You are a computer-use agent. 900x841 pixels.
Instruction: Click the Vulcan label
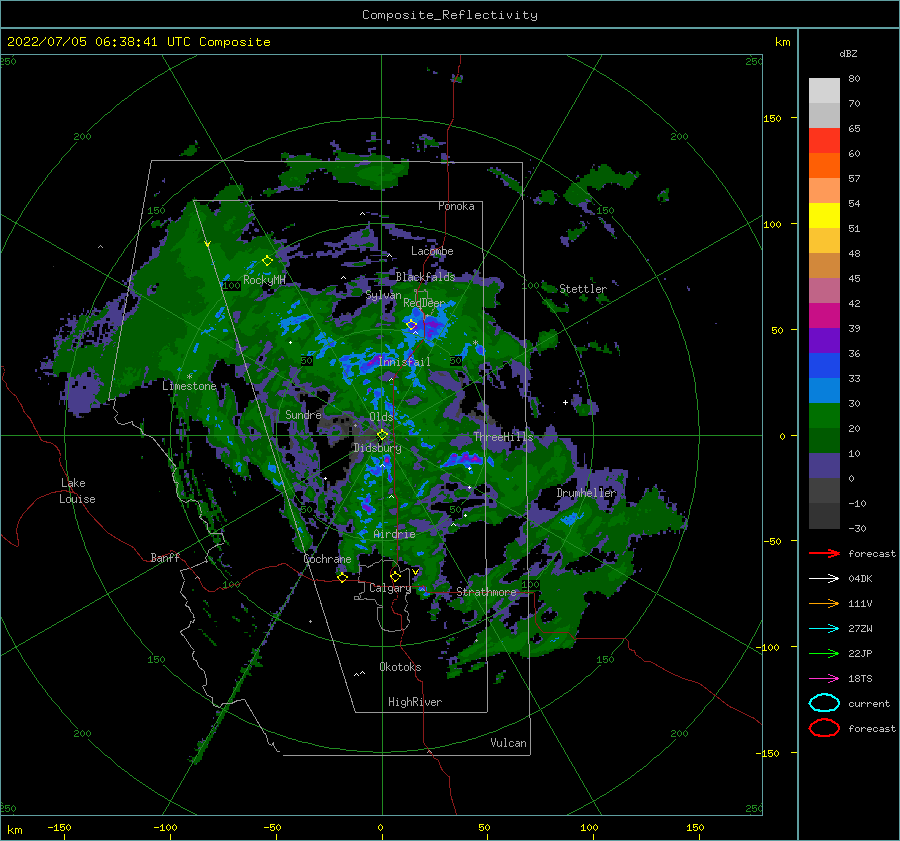click(509, 743)
